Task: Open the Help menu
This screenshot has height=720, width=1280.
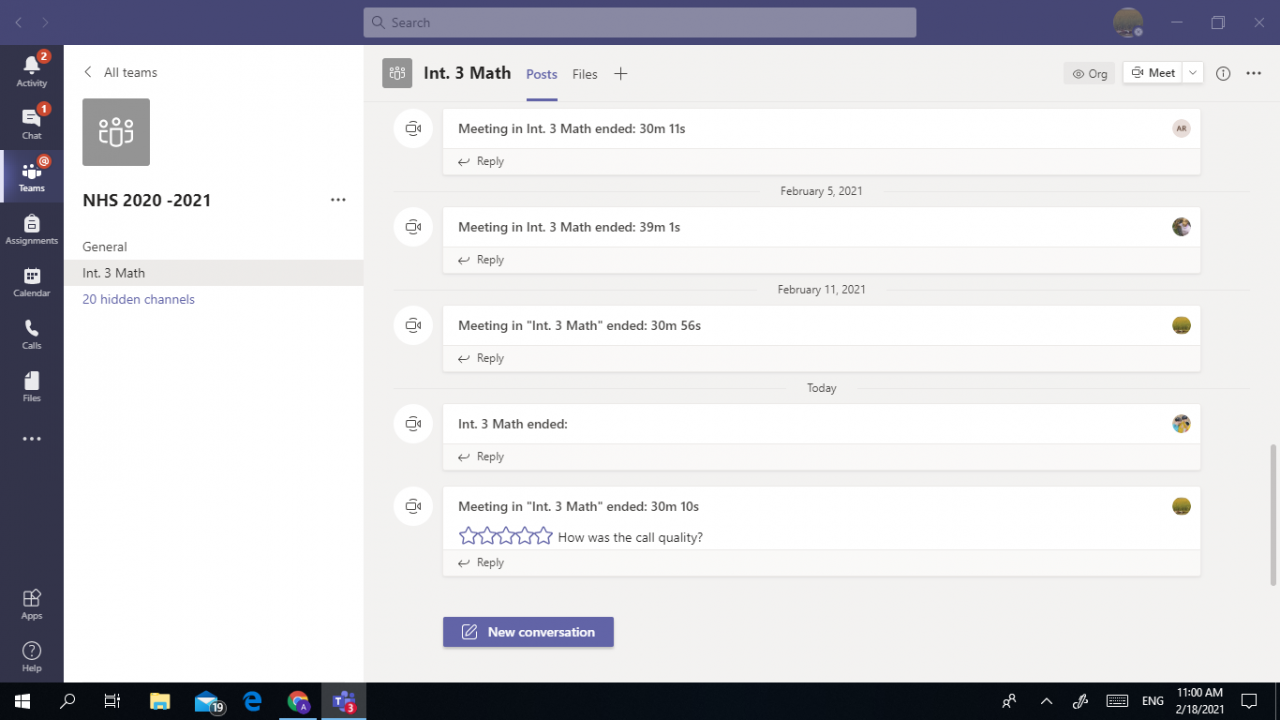Action: 32,656
